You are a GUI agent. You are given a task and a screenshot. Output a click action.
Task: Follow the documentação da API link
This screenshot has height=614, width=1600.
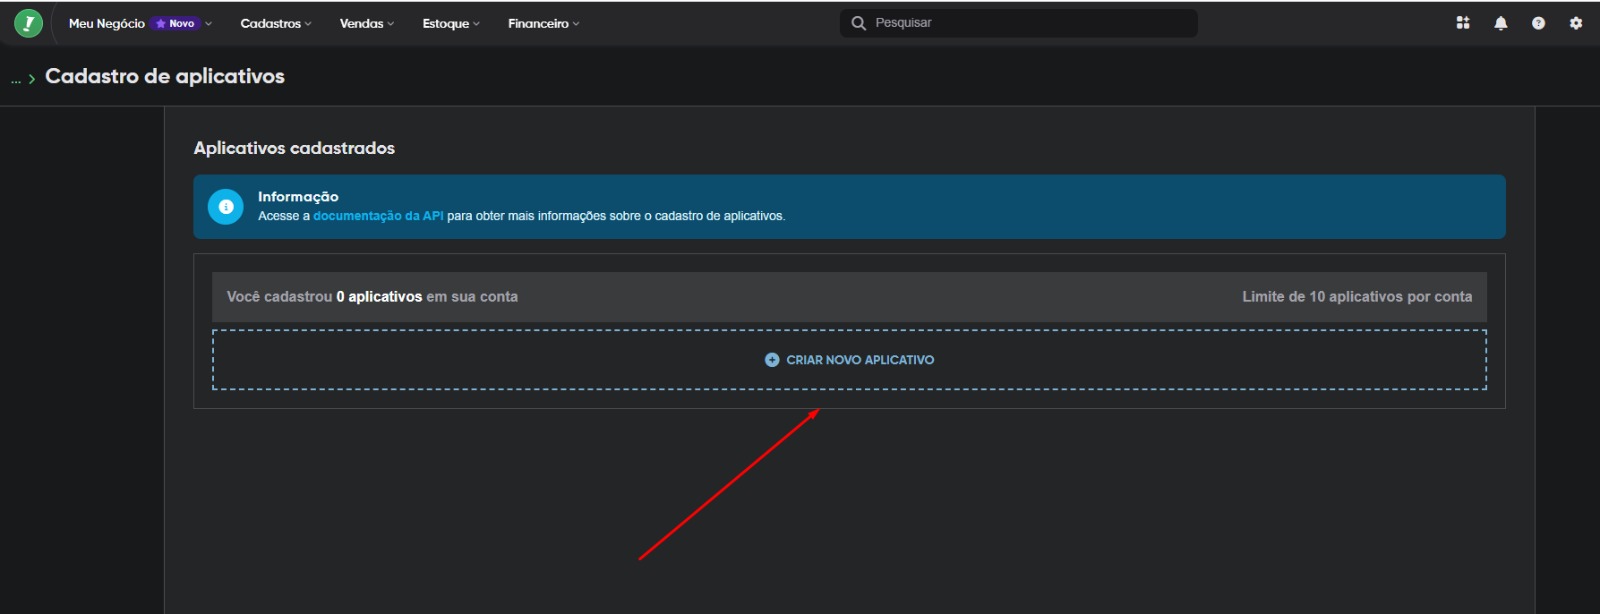tap(378, 216)
